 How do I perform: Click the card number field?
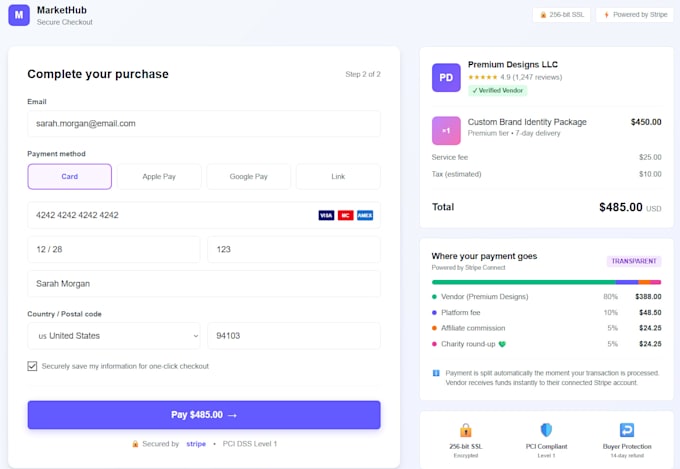[x=204, y=215]
